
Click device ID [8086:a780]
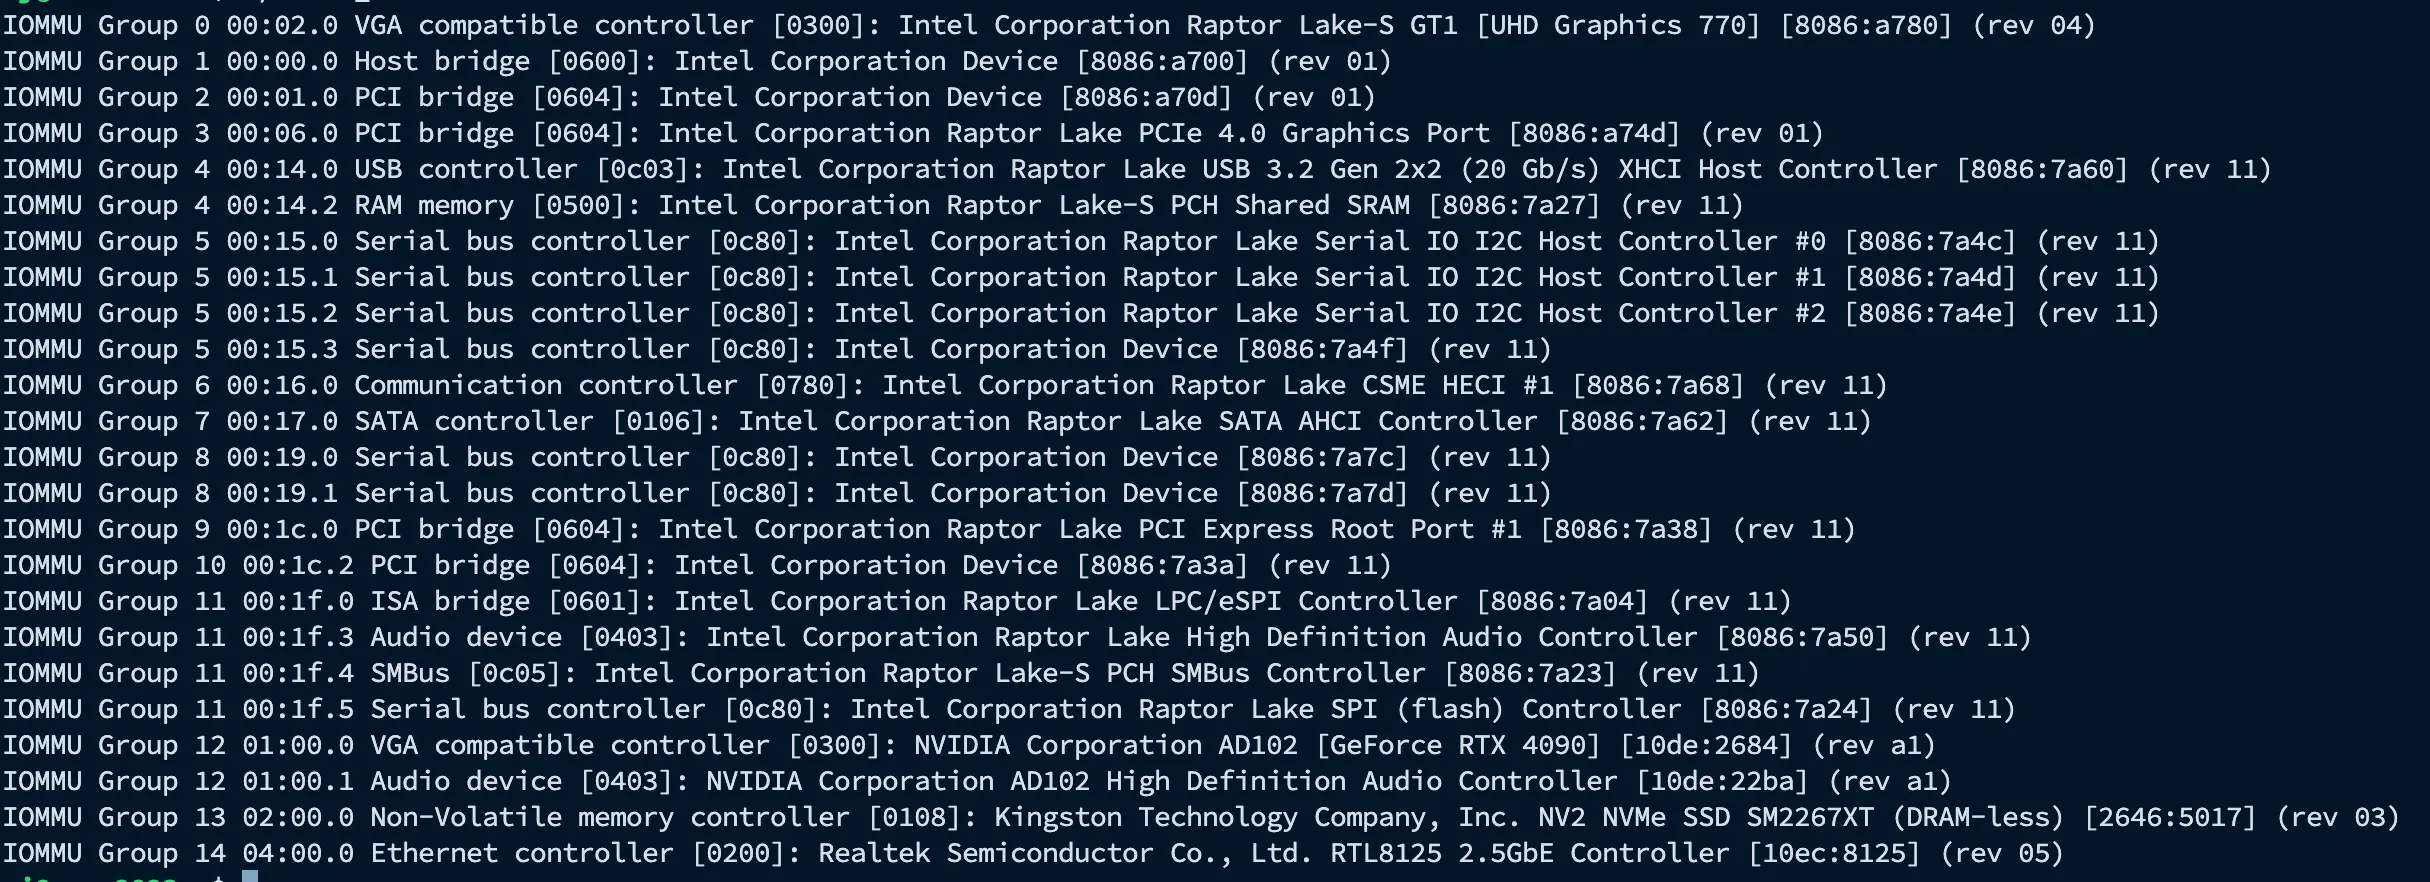[1866, 26]
